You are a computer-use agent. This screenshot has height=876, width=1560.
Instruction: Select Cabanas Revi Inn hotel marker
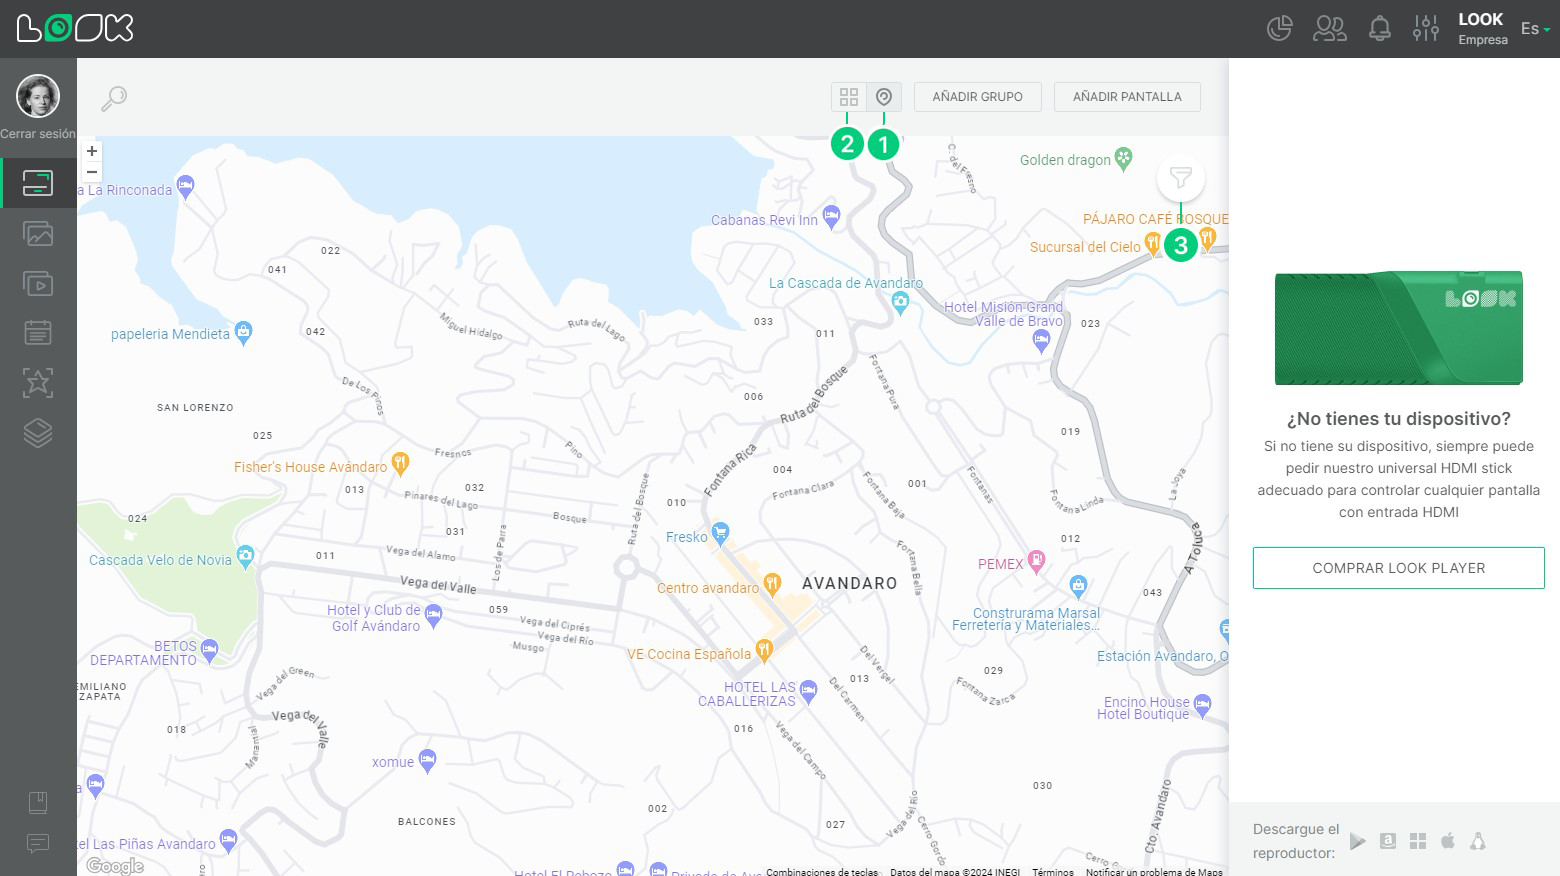point(831,216)
